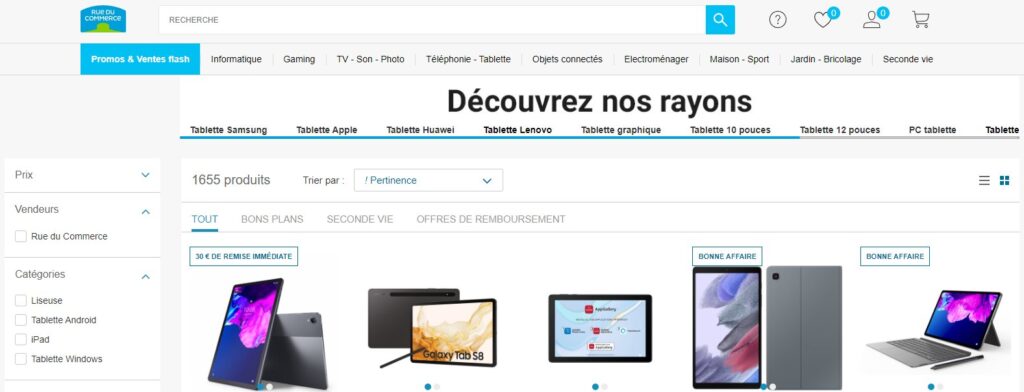Select the Tablette Windows checkbox

pos(21,359)
